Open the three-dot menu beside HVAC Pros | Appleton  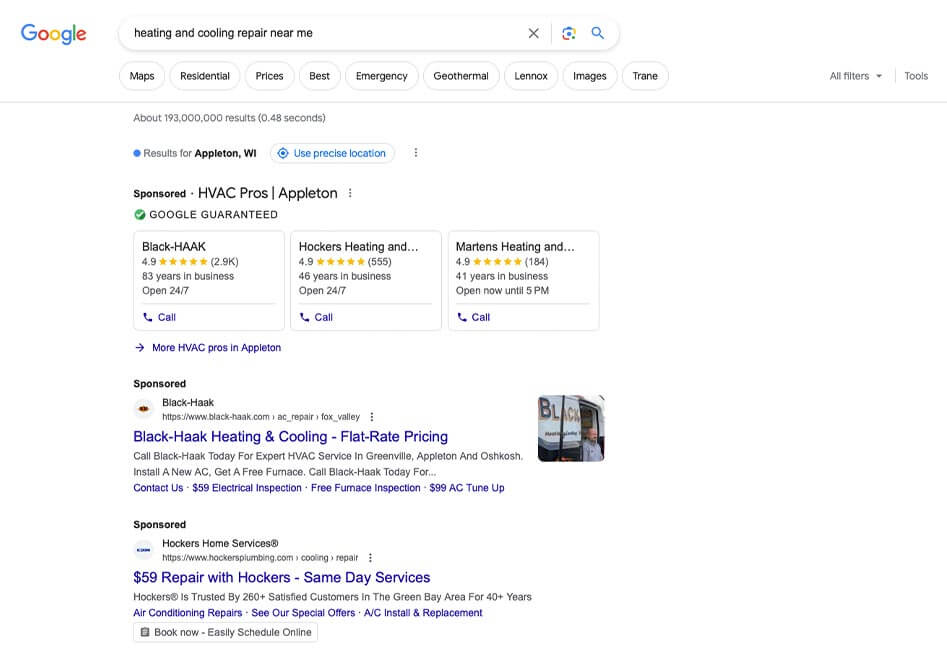click(x=350, y=193)
